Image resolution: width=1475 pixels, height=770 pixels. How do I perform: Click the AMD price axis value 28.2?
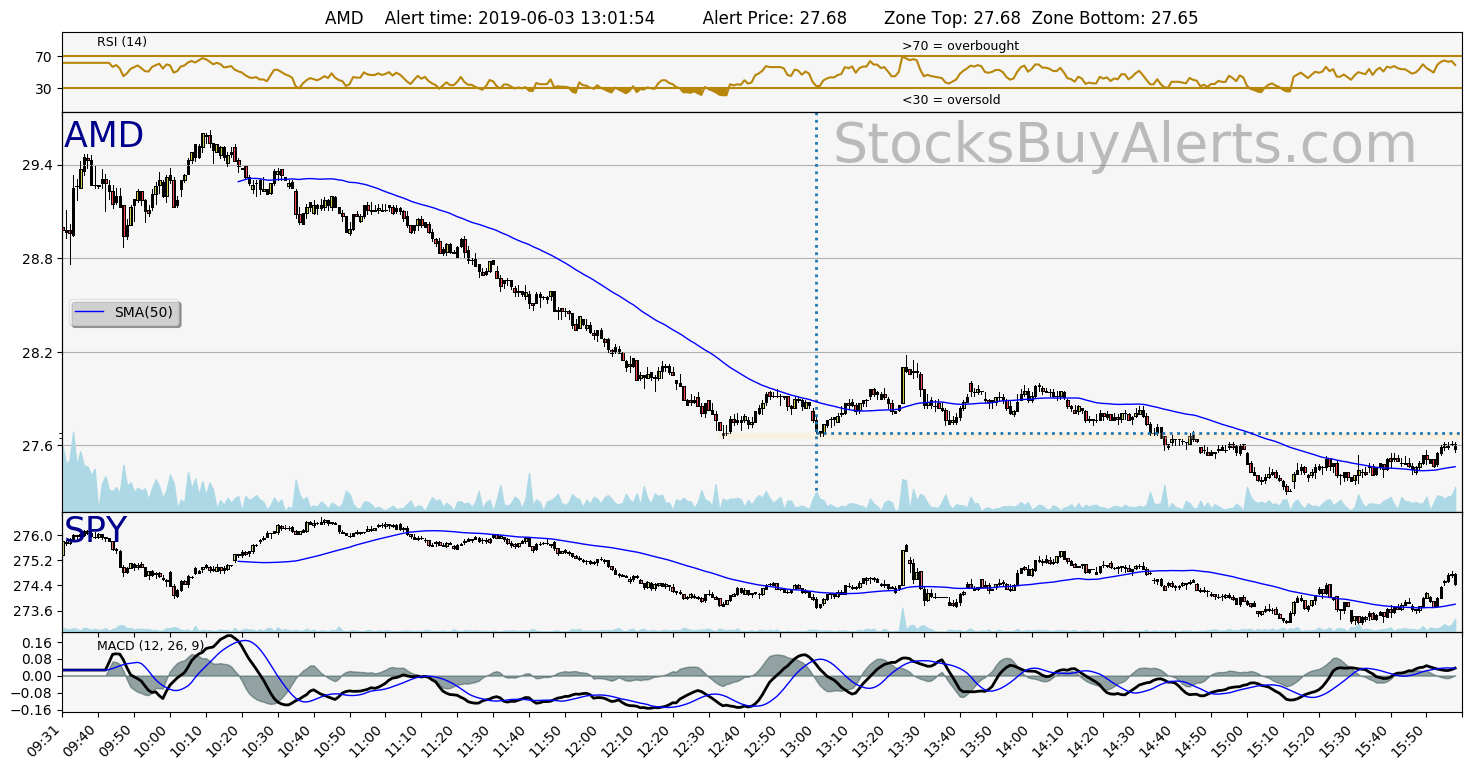pyautogui.click(x=39, y=353)
